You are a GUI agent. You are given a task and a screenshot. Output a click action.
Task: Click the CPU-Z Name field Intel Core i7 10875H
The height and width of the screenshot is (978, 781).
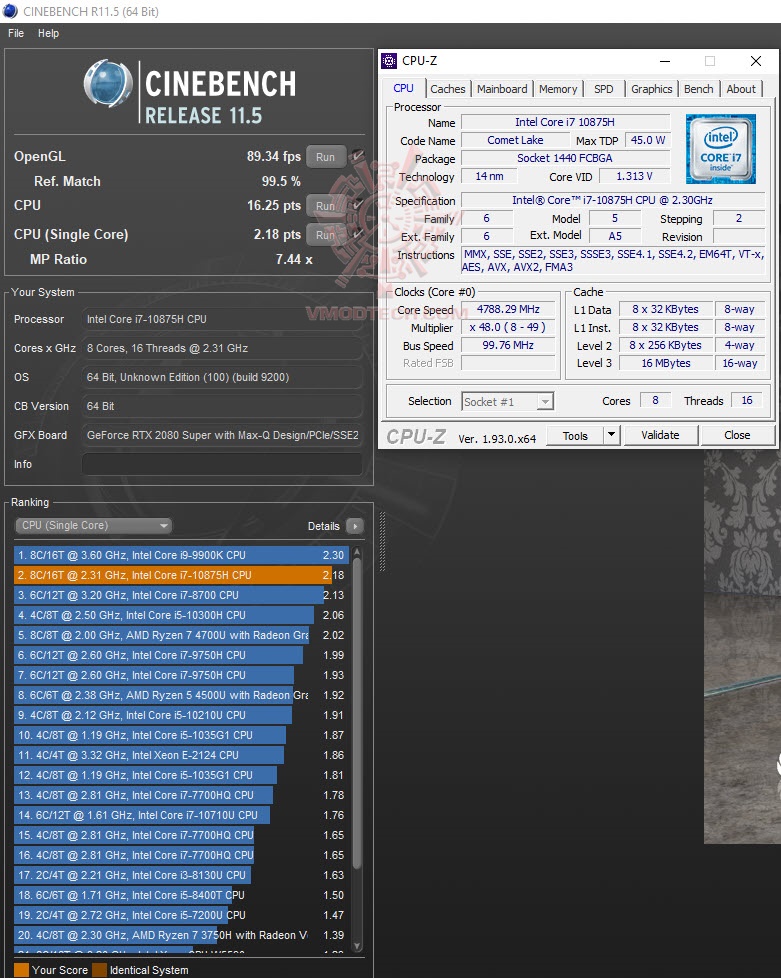[x=565, y=122]
